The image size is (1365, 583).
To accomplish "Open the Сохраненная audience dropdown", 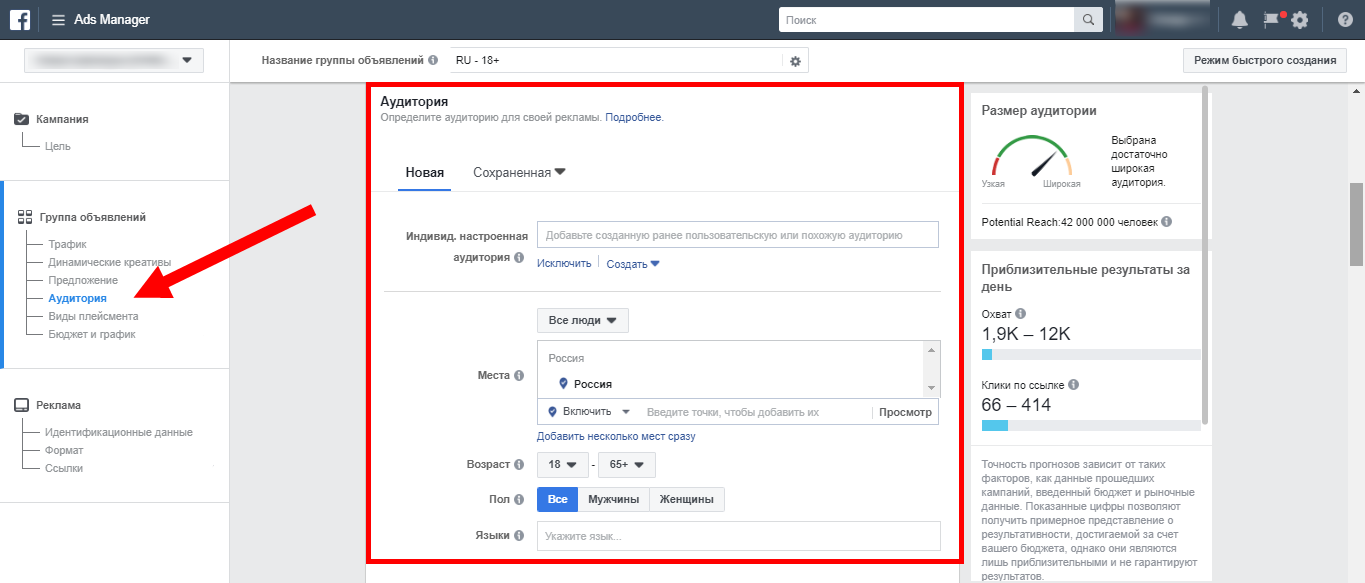I will (x=519, y=172).
